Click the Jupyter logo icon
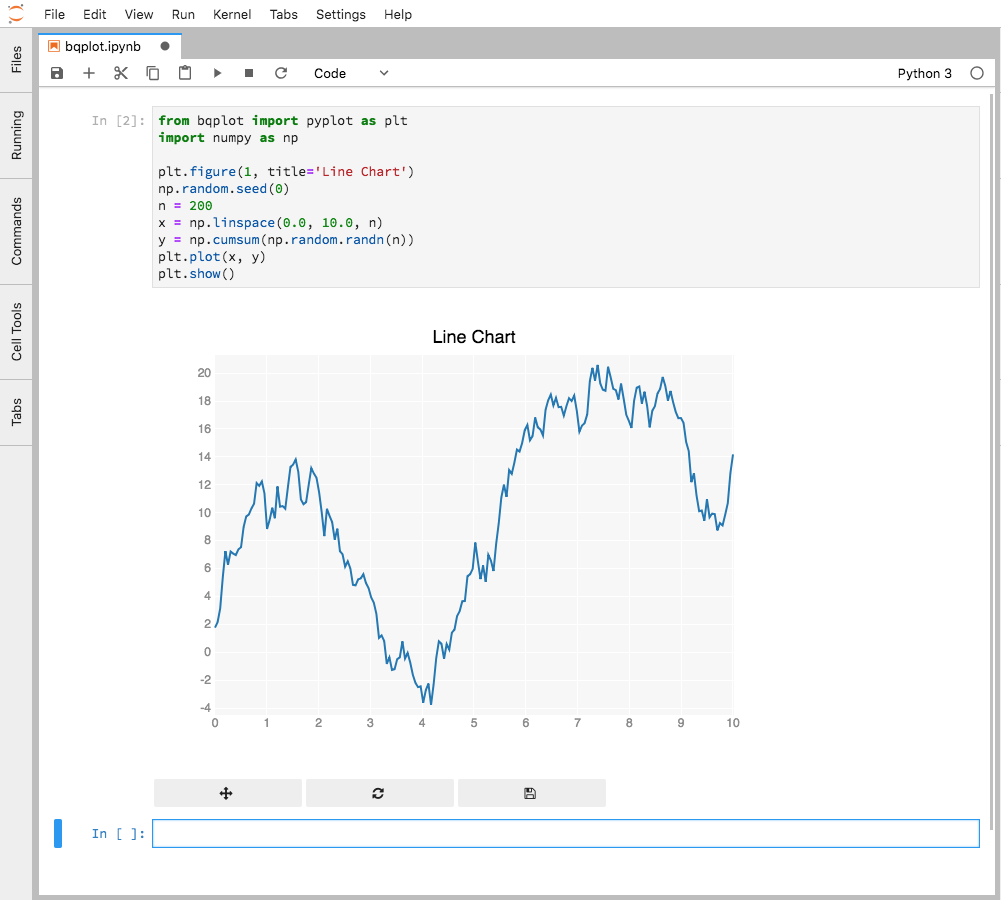The image size is (1001, 900). click(x=15, y=13)
